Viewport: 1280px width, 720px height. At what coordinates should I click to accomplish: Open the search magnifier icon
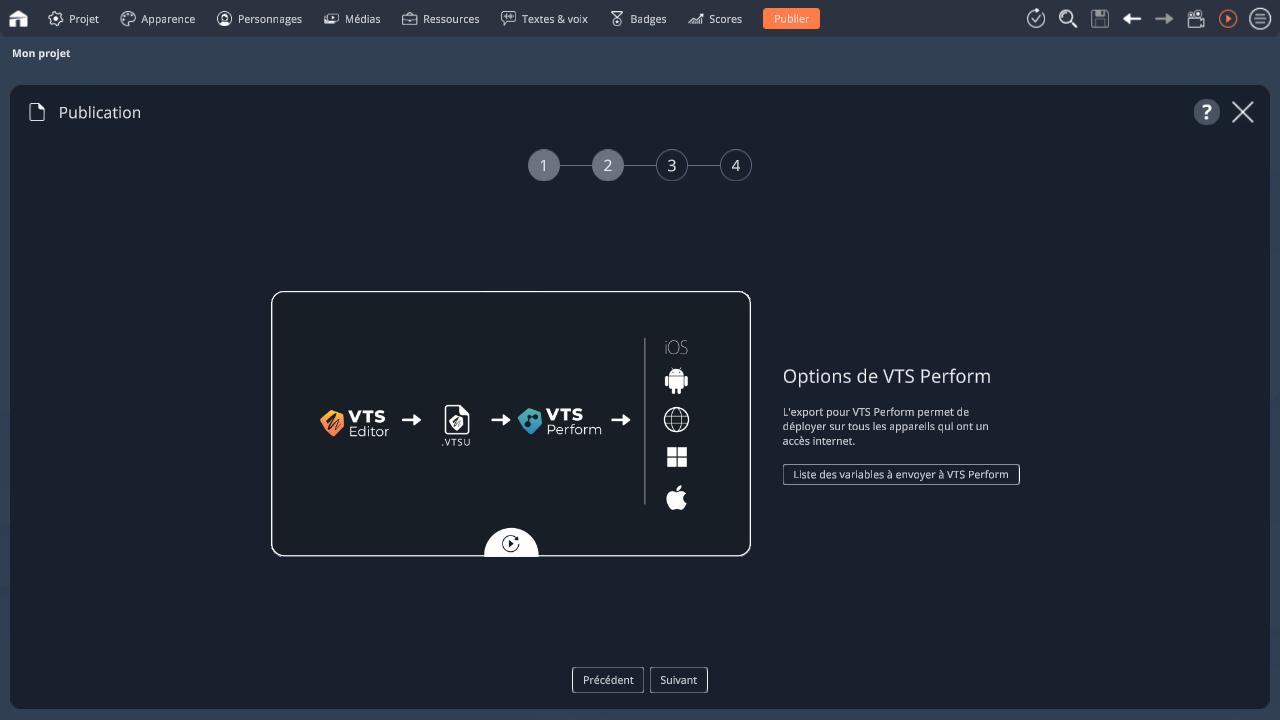click(1068, 18)
